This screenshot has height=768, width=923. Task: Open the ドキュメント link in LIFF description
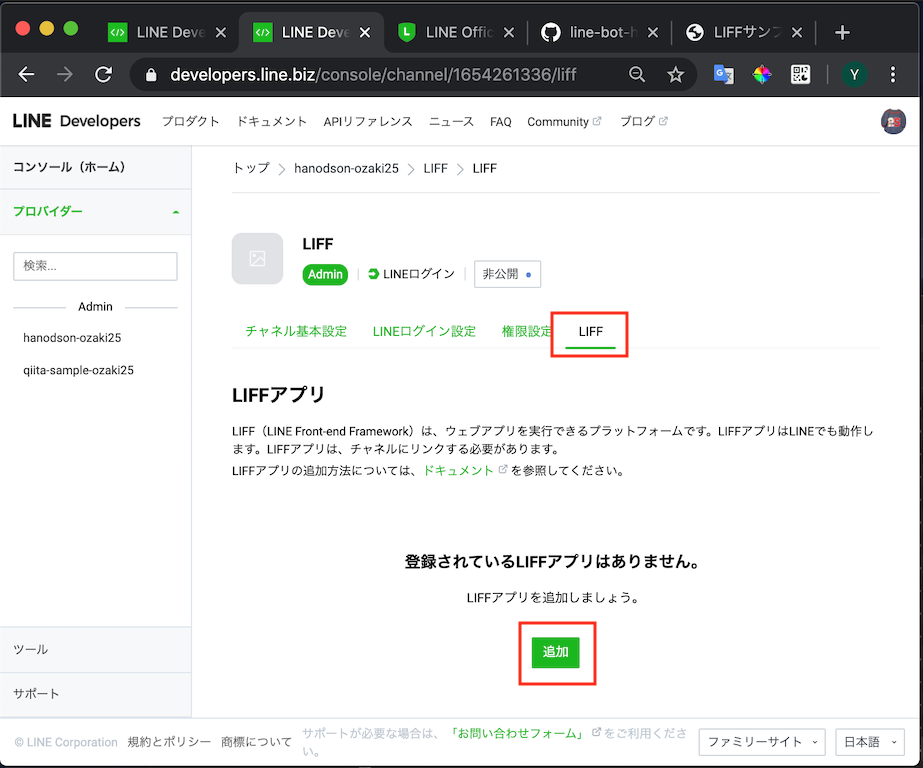pos(458,470)
